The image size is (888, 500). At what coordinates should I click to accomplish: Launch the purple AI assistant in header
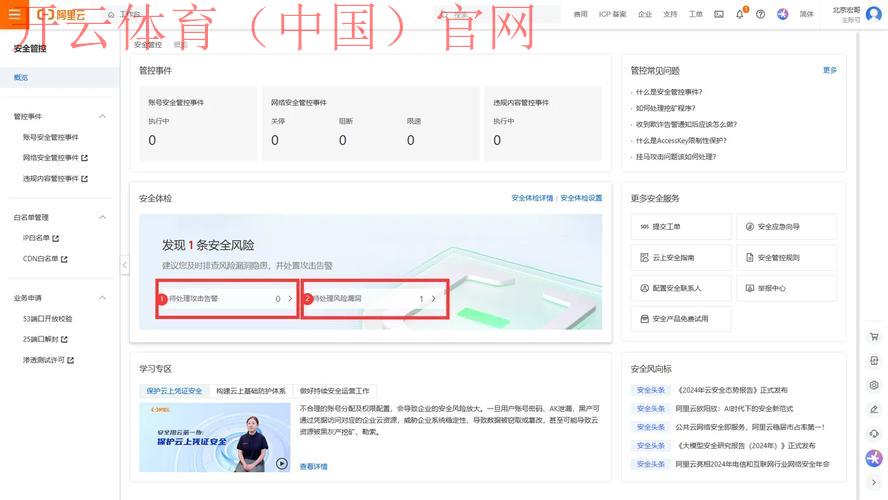click(783, 14)
